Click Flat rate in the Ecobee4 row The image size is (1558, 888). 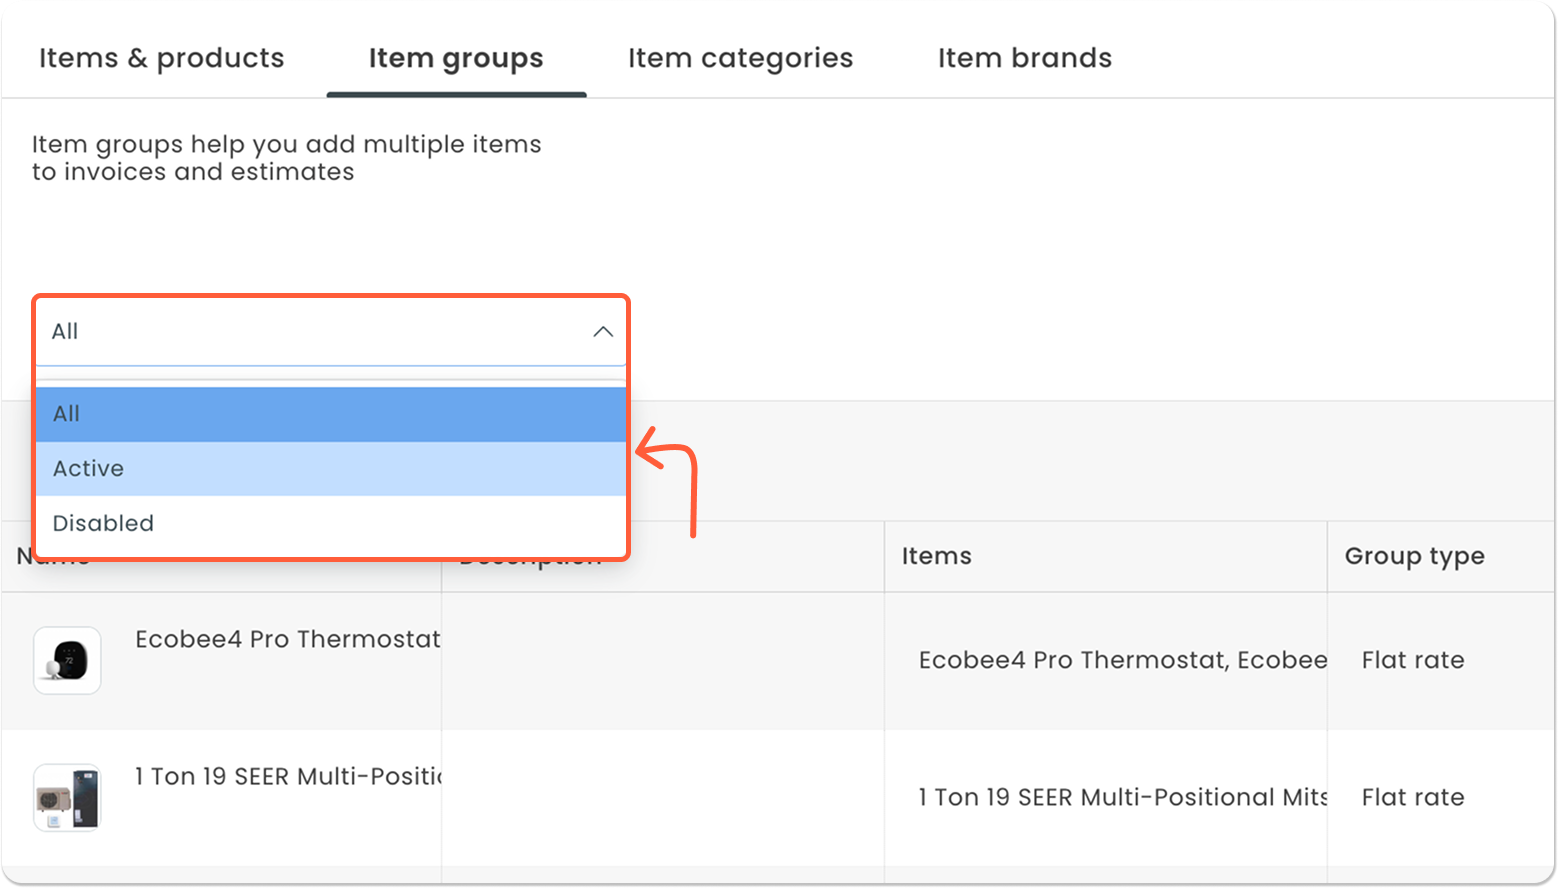point(1412,661)
